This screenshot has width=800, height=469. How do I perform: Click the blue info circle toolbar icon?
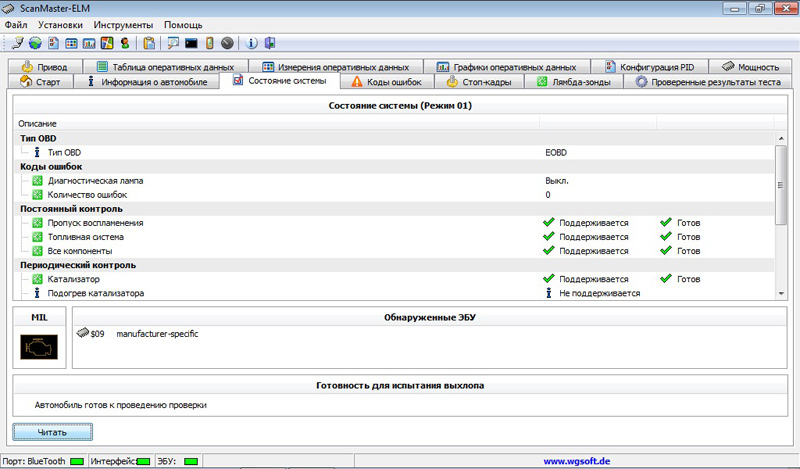click(x=251, y=43)
